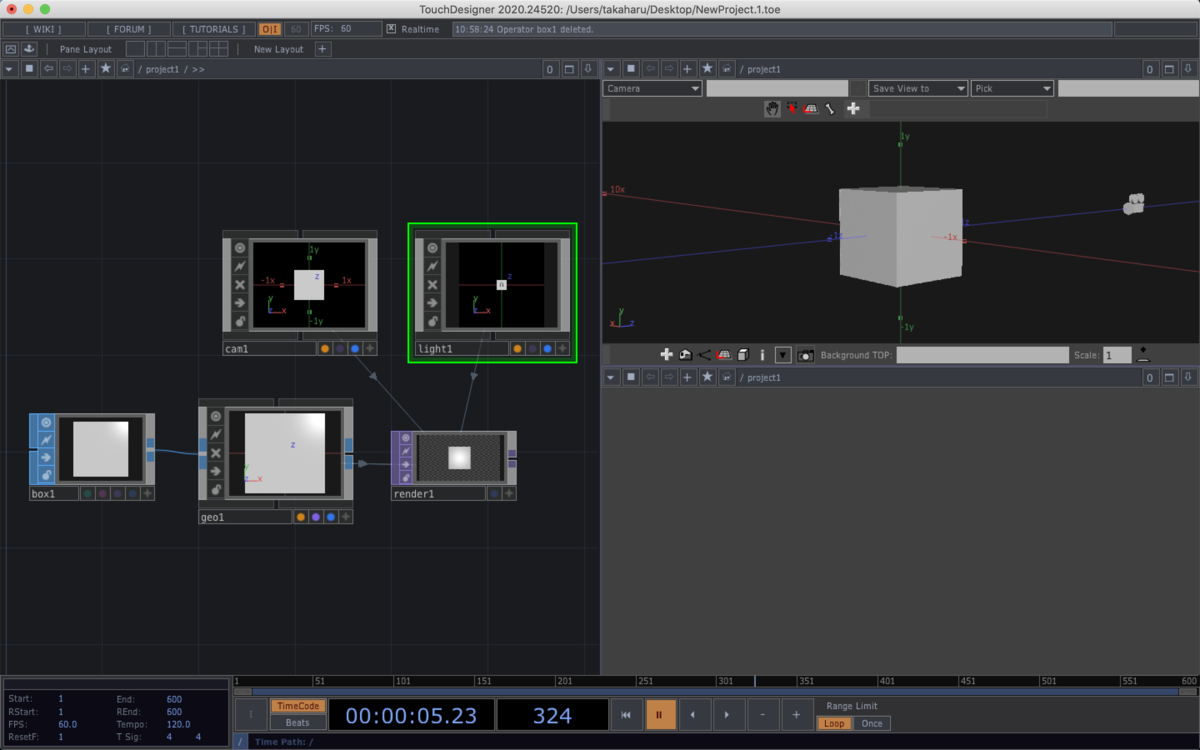The height and width of the screenshot is (750, 1200).
Task: Expand the >> path in network pane bar
Action: (x=198, y=70)
